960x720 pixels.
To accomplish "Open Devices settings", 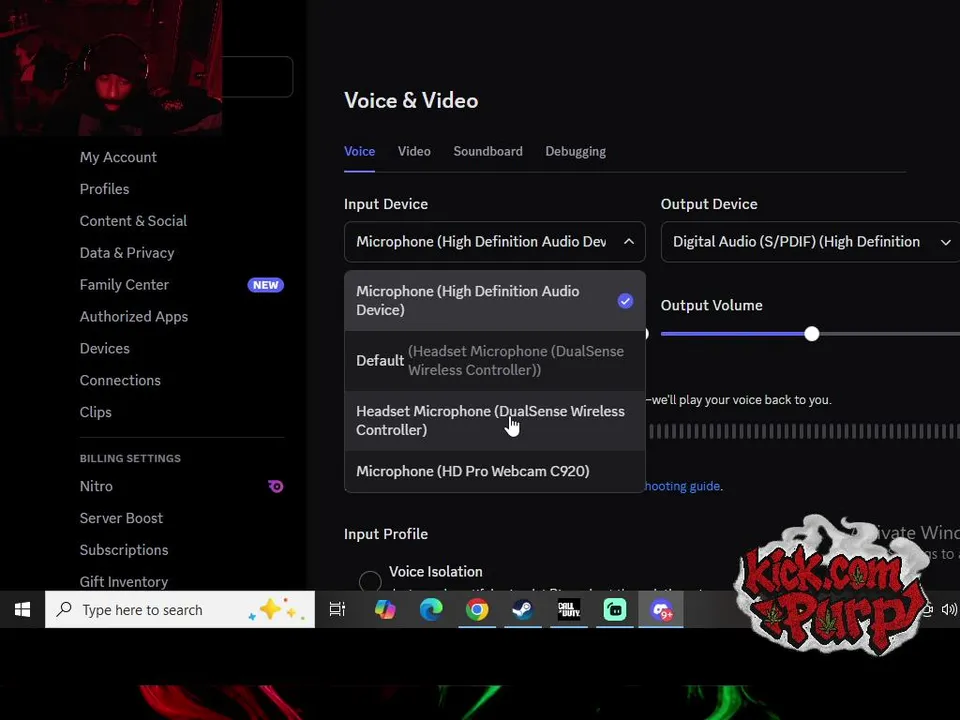I will click(x=105, y=348).
